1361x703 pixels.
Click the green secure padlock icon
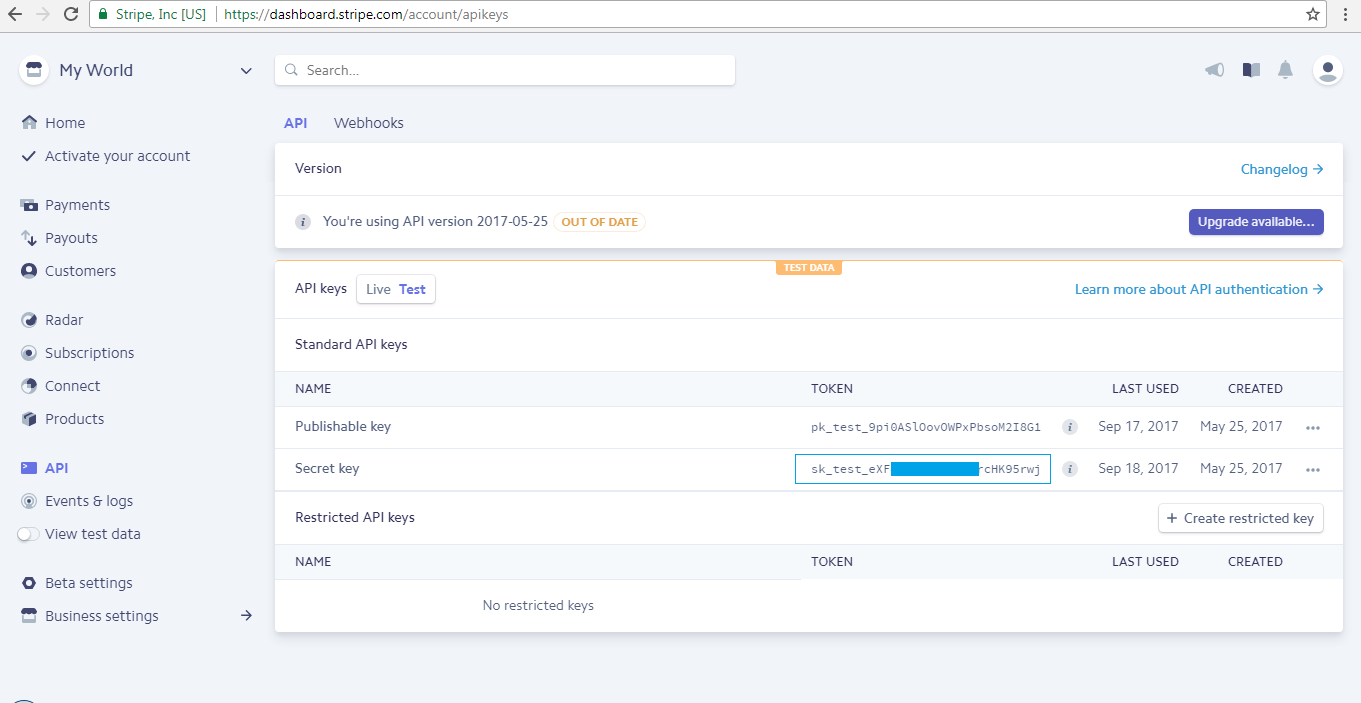(102, 14)
